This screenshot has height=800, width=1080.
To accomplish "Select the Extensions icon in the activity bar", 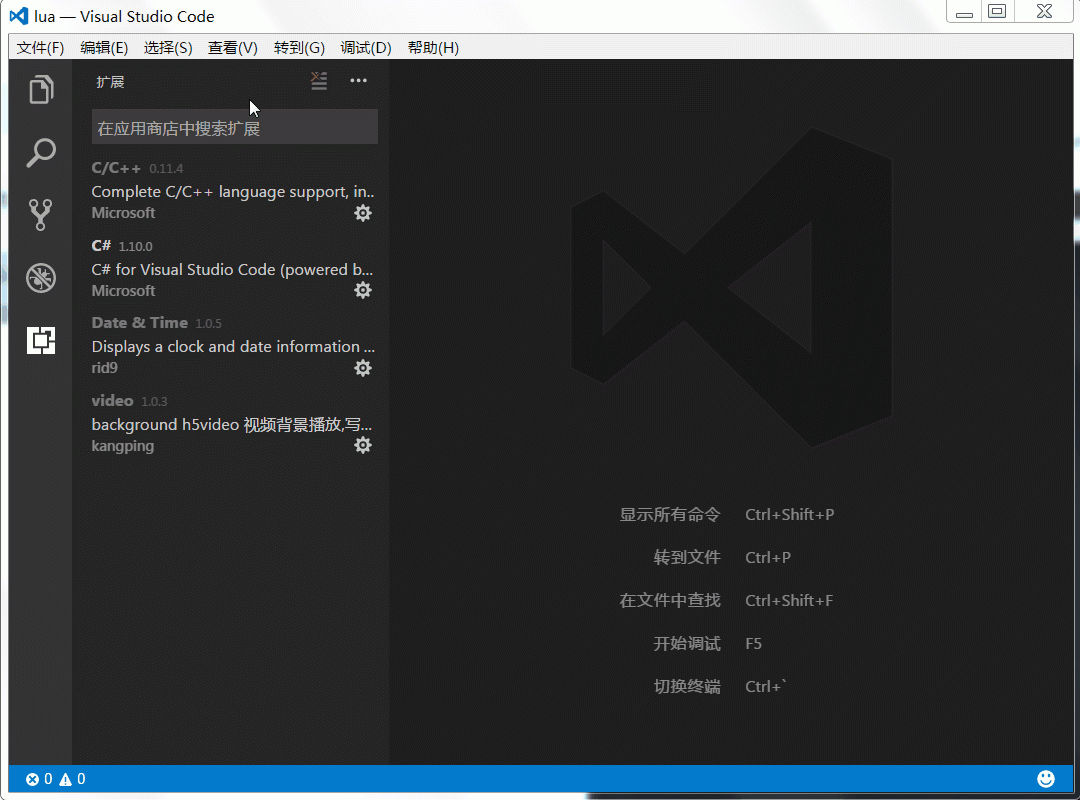I will coord(40,340).
